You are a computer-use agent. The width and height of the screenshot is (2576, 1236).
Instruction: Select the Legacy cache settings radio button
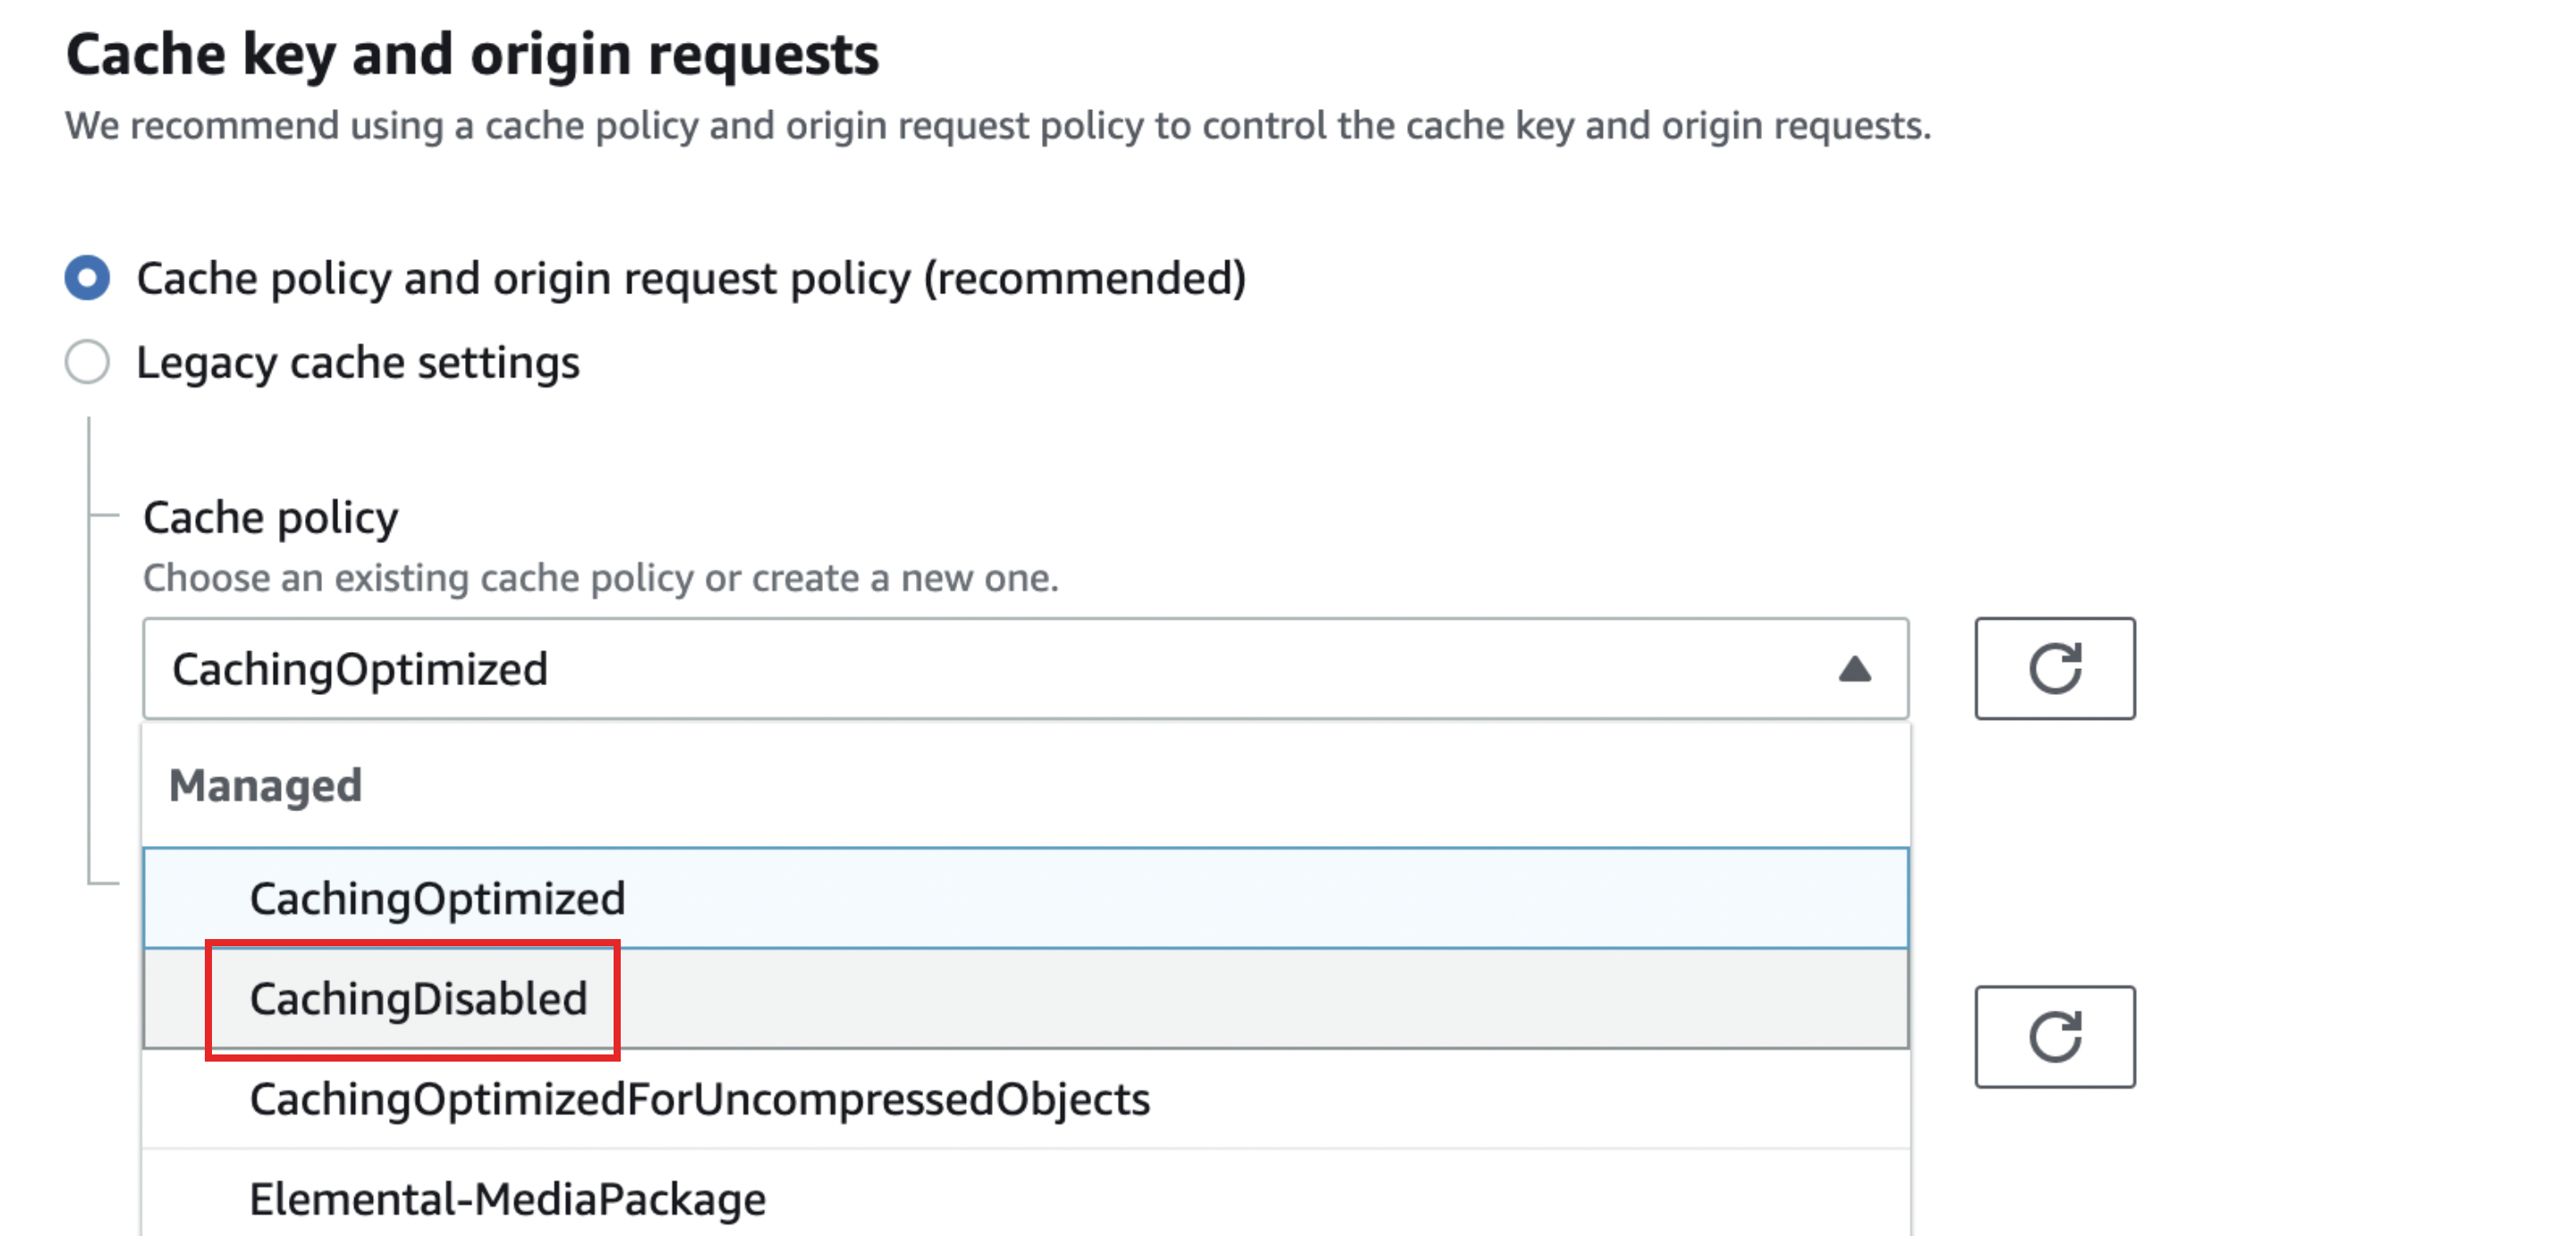[87, 362]
